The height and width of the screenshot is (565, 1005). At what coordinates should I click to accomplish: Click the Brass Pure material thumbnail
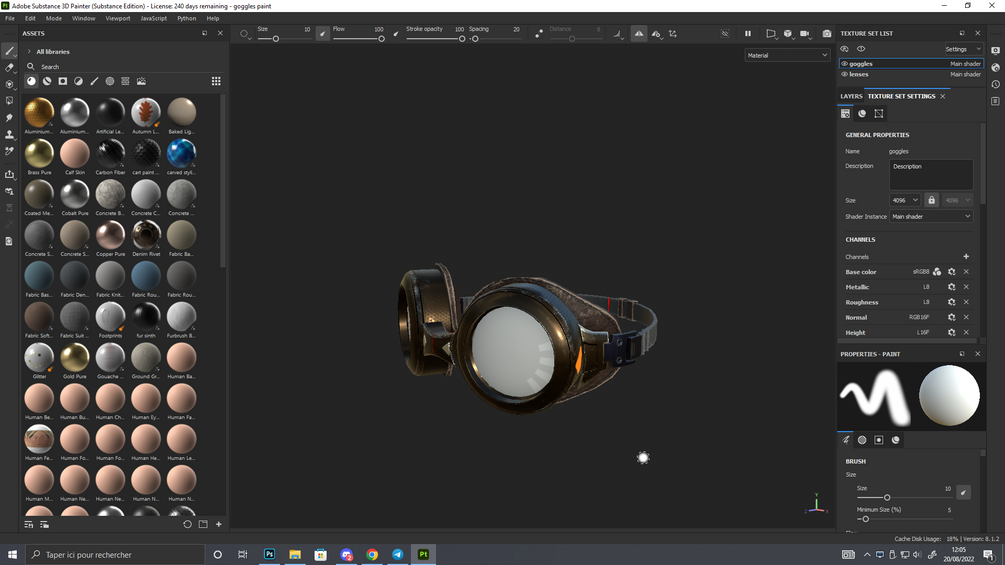pos(39,153)
